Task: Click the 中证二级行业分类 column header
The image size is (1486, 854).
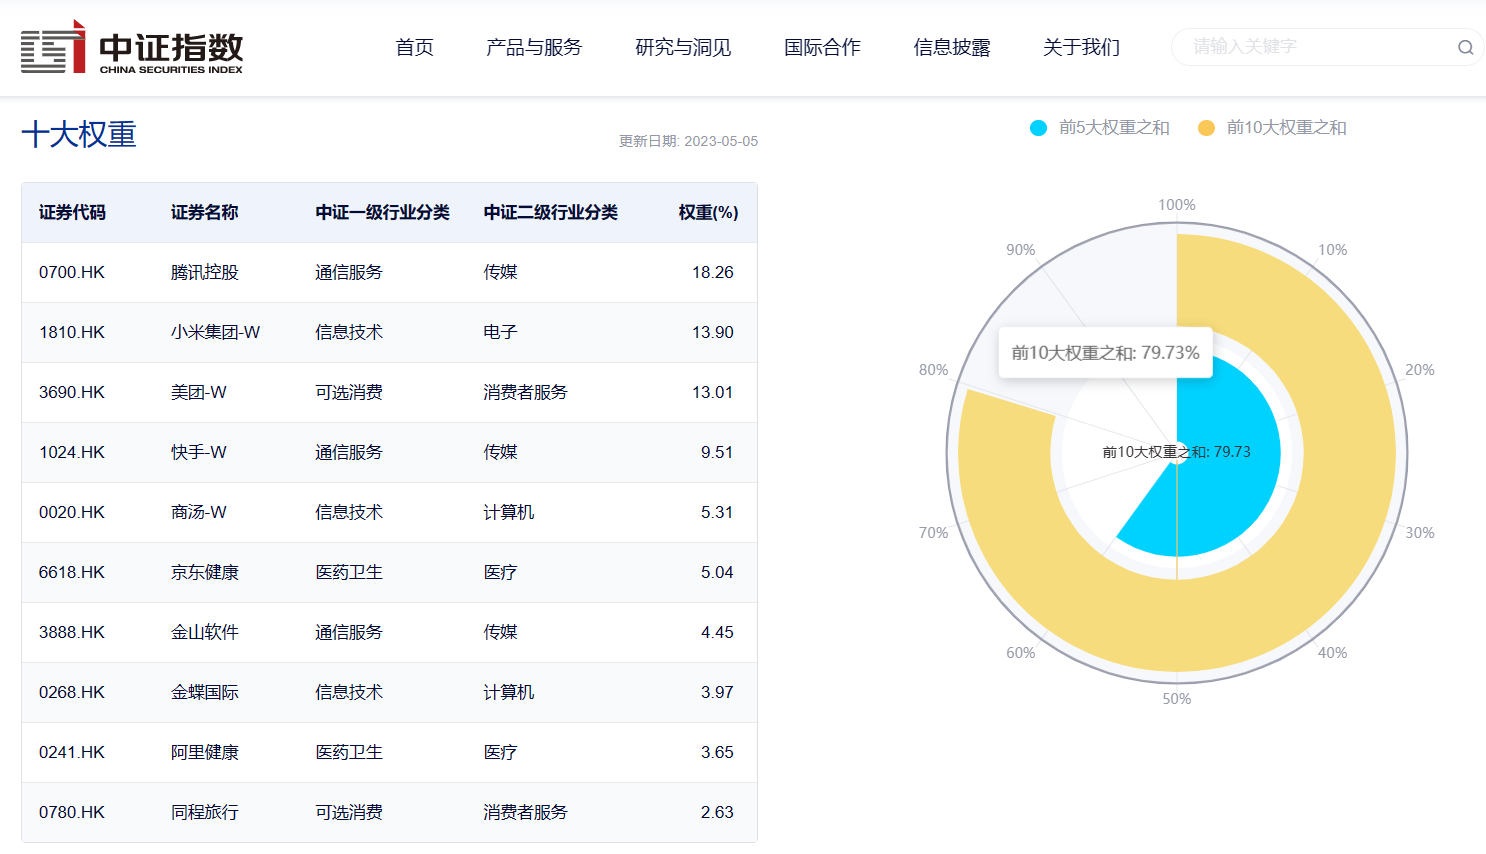Action: coord(550,212)
